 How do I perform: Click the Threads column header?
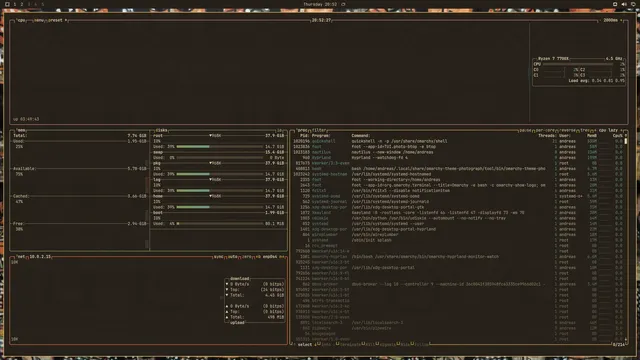click(x=547, y=136)
